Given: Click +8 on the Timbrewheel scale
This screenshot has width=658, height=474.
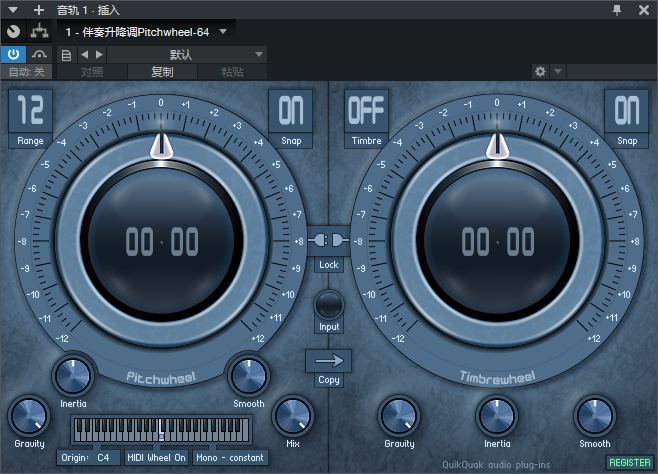Looking at the screenshot, I should [634, 242].
